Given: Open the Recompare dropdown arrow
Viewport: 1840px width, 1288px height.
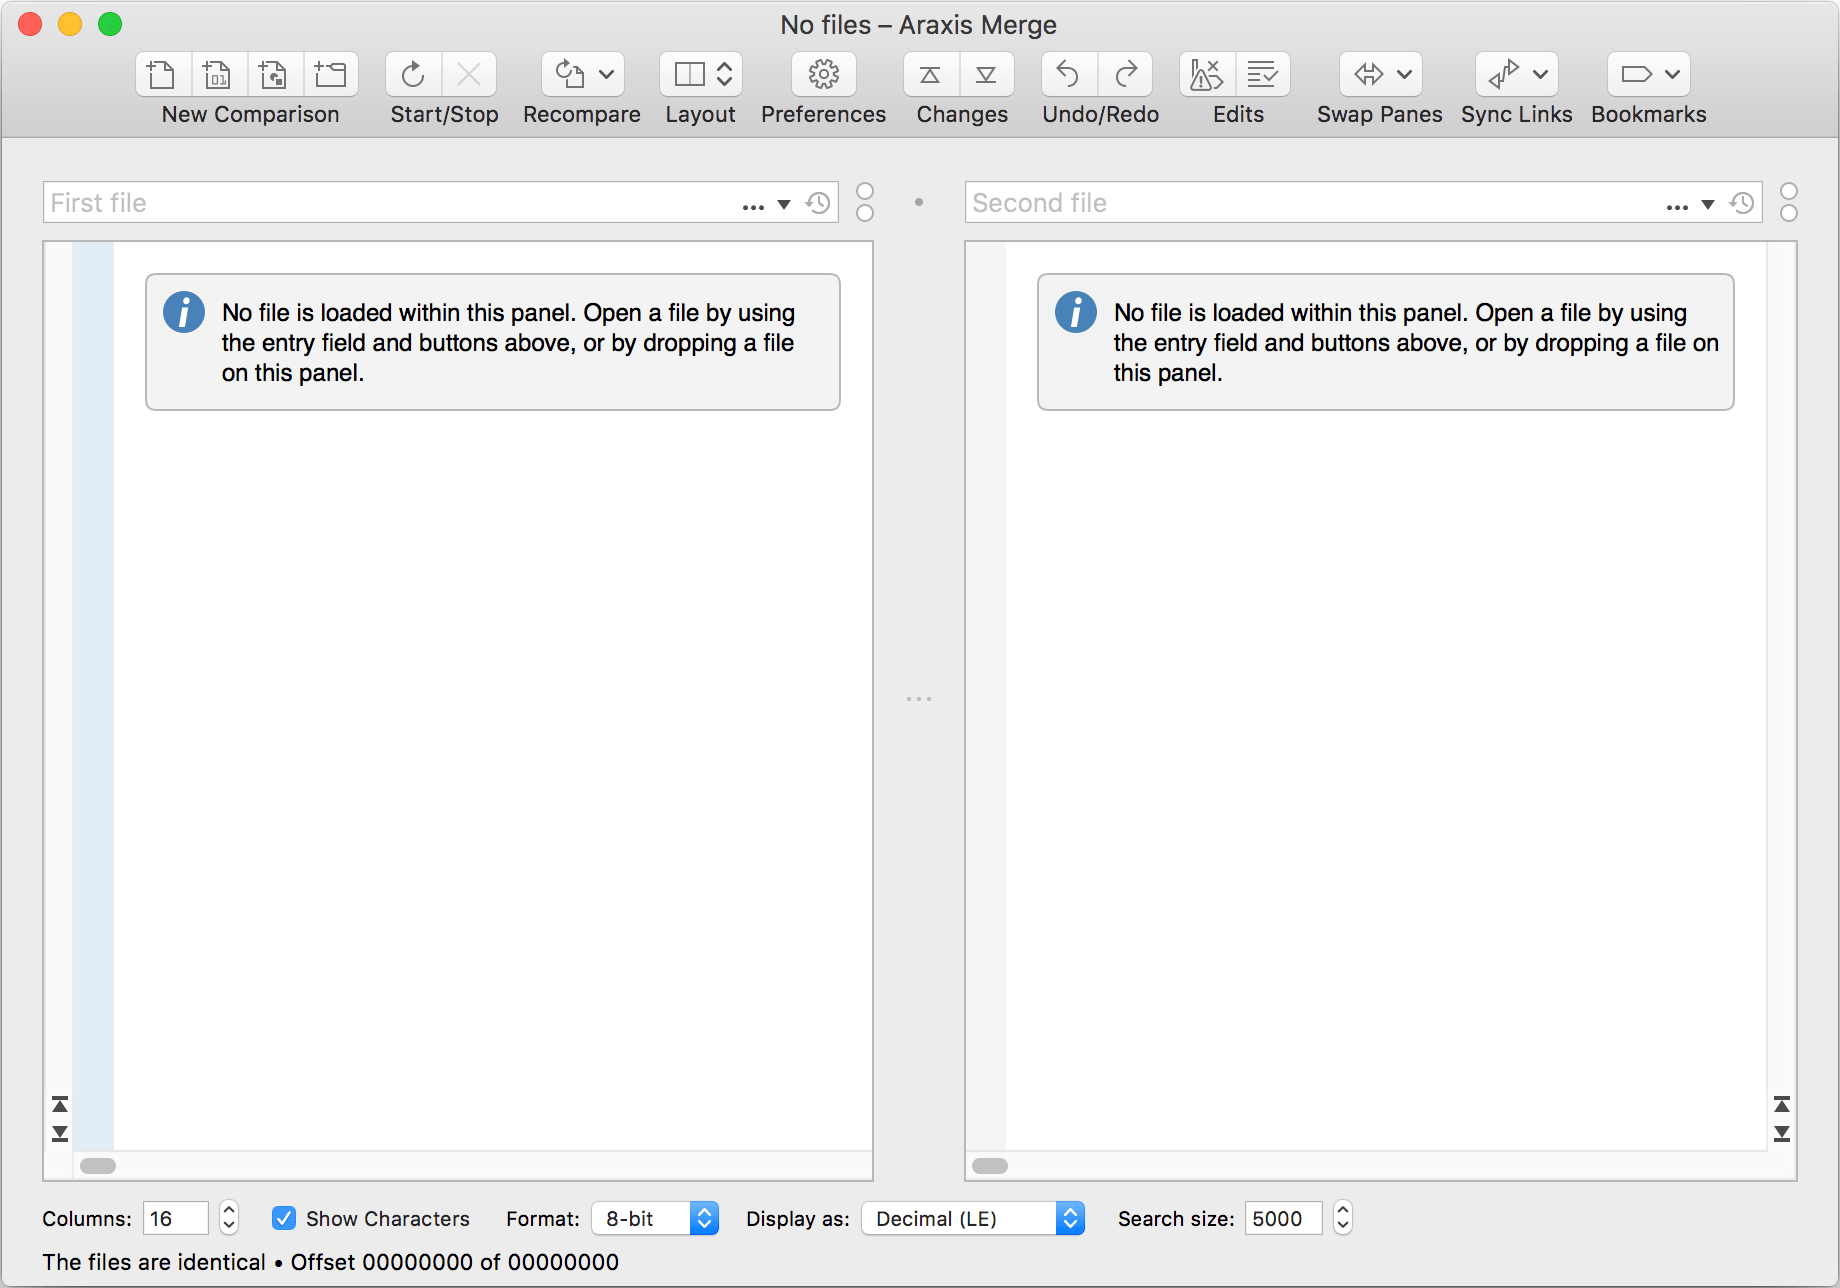Looking at the screenshot, I should pos(608,74).
